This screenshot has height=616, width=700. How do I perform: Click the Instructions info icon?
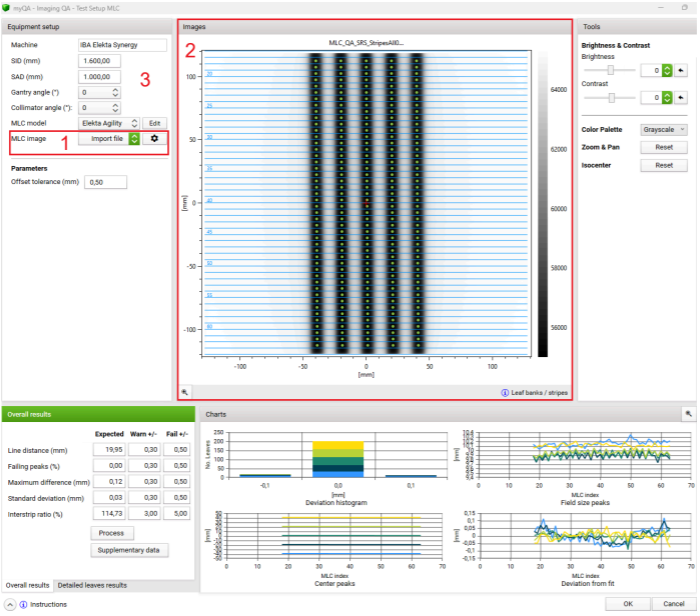coord(24,605)
